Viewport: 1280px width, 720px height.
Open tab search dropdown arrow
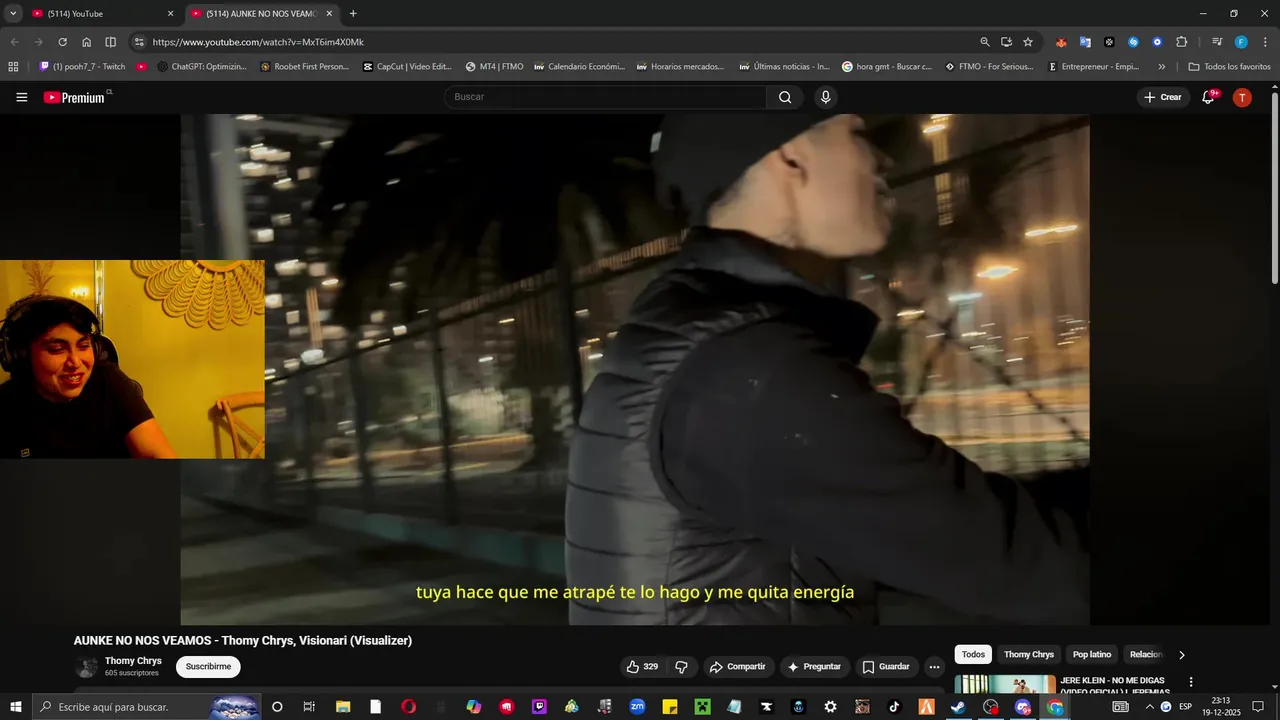point(13,14)
